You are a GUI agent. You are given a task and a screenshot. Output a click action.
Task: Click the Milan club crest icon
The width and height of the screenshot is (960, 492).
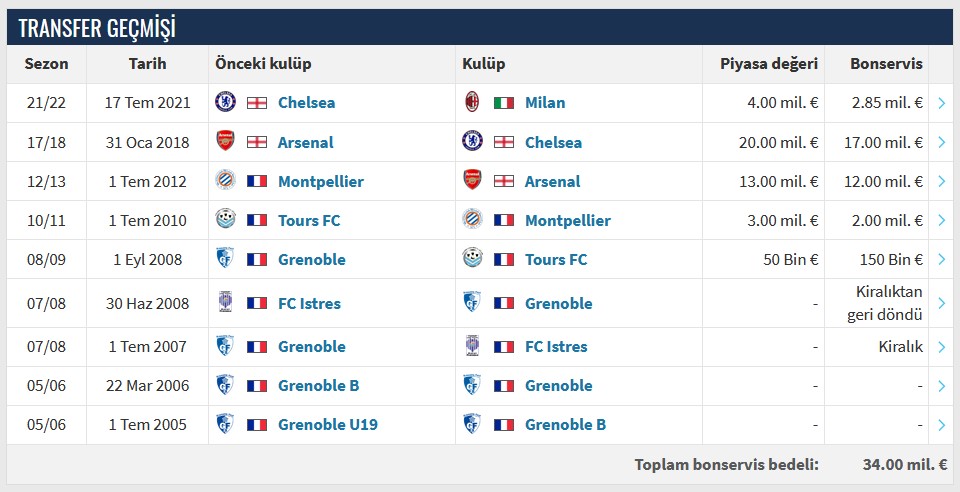(x=472, y=102)
